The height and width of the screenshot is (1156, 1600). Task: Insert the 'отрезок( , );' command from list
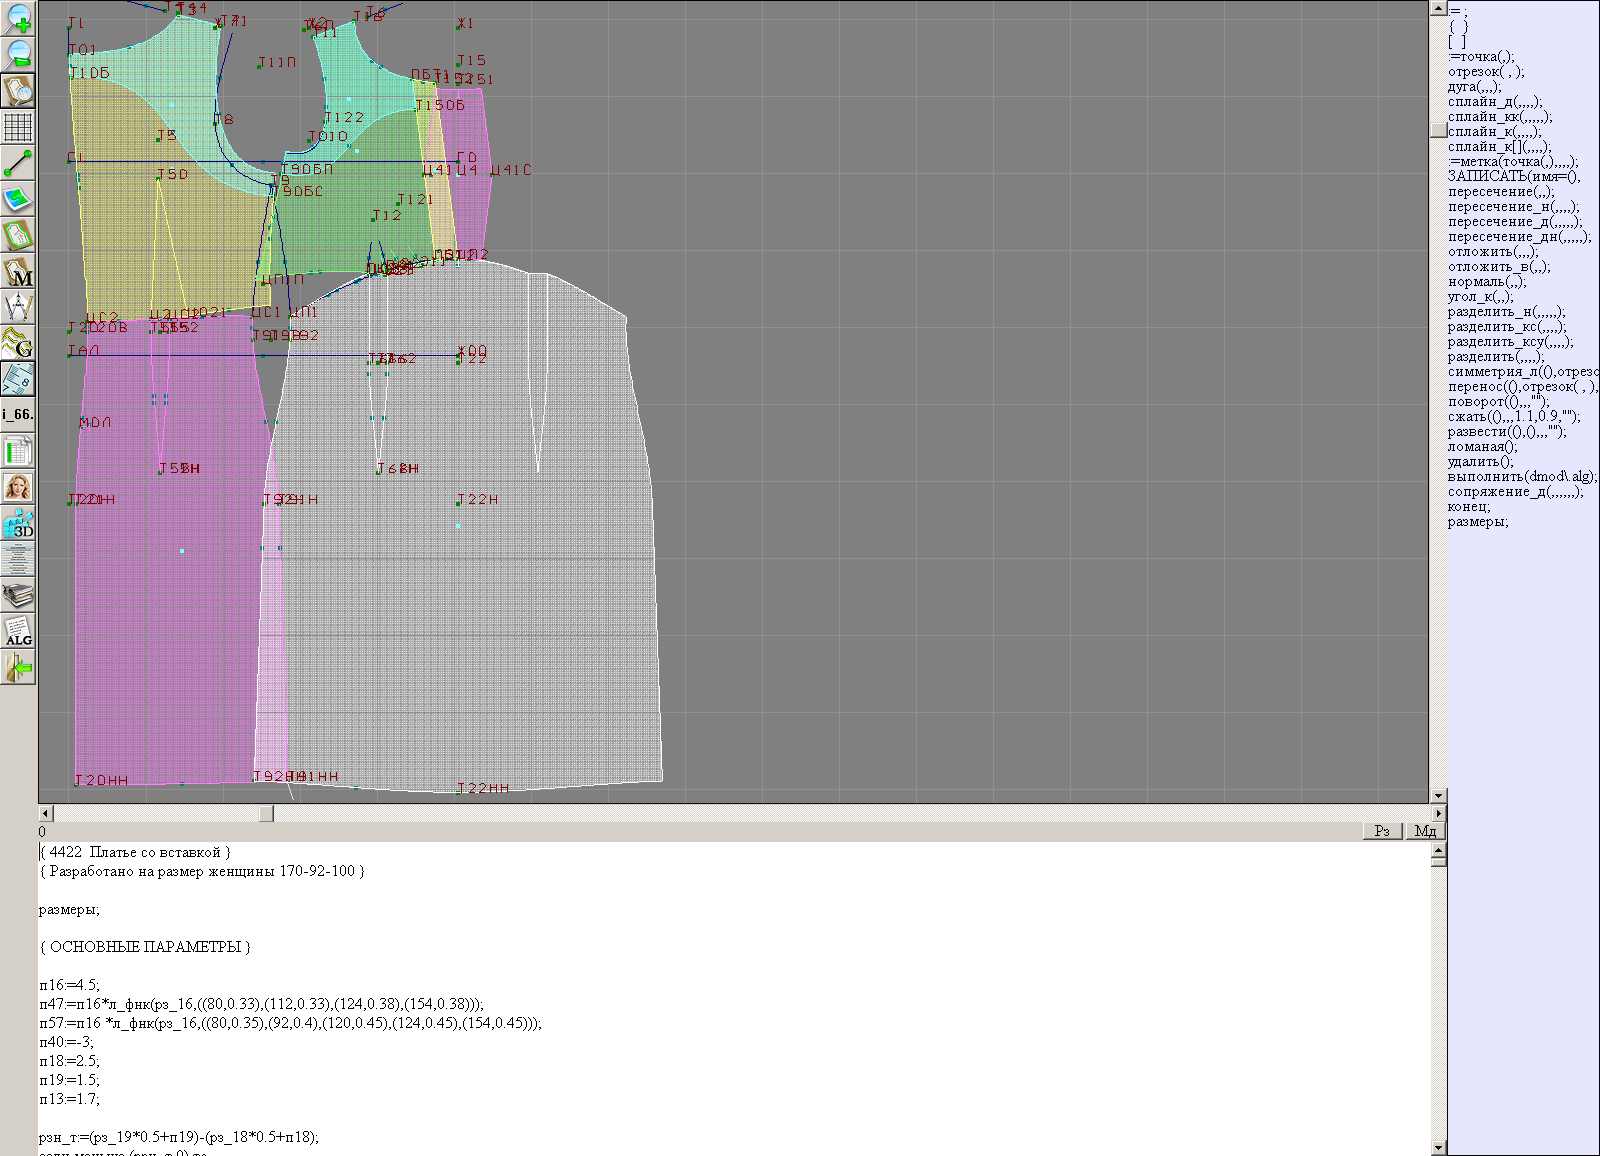click(x=1485, y=72)
